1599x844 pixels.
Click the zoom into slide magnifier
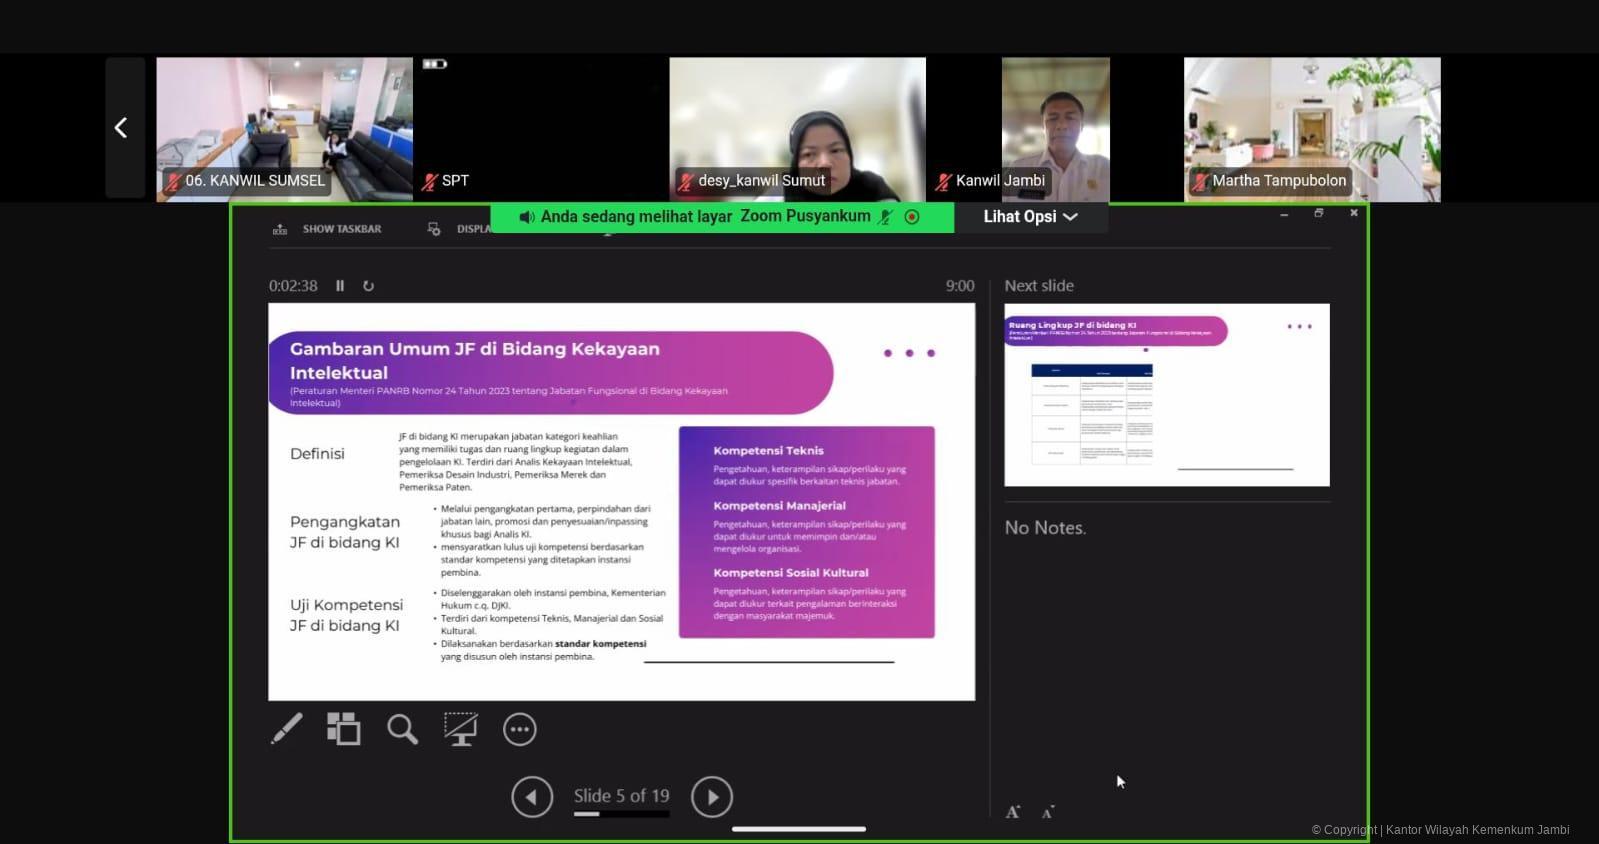402,729
